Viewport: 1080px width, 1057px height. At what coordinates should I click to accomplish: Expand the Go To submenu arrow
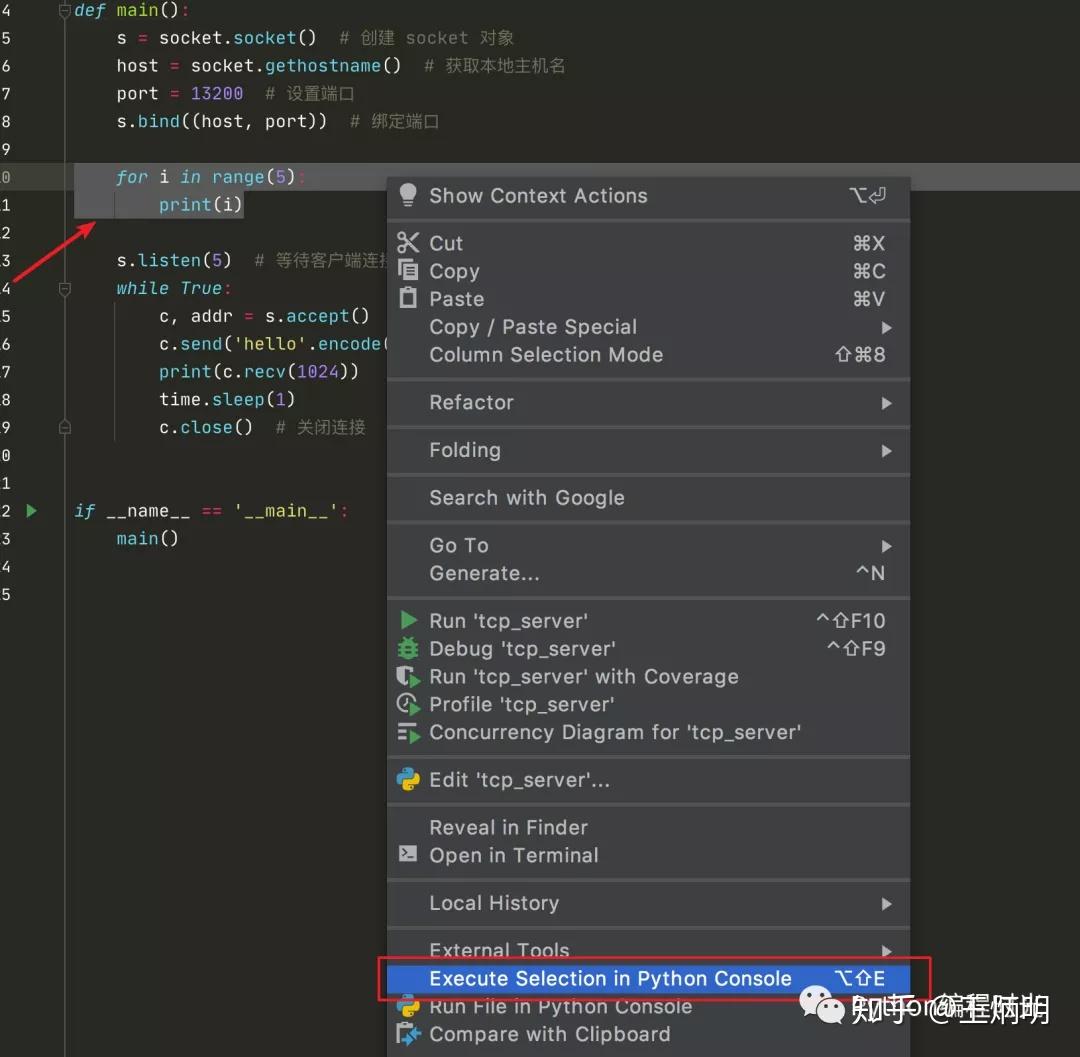(885, 545)
